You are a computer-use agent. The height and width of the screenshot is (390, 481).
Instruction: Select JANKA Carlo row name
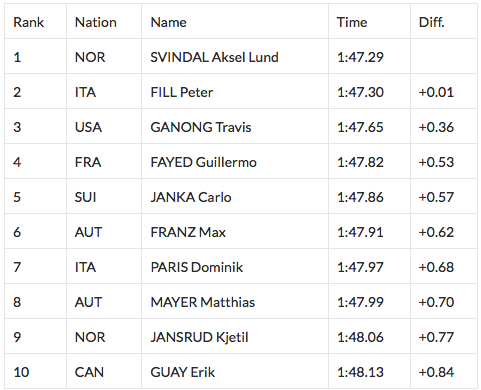tap(191, 197)
